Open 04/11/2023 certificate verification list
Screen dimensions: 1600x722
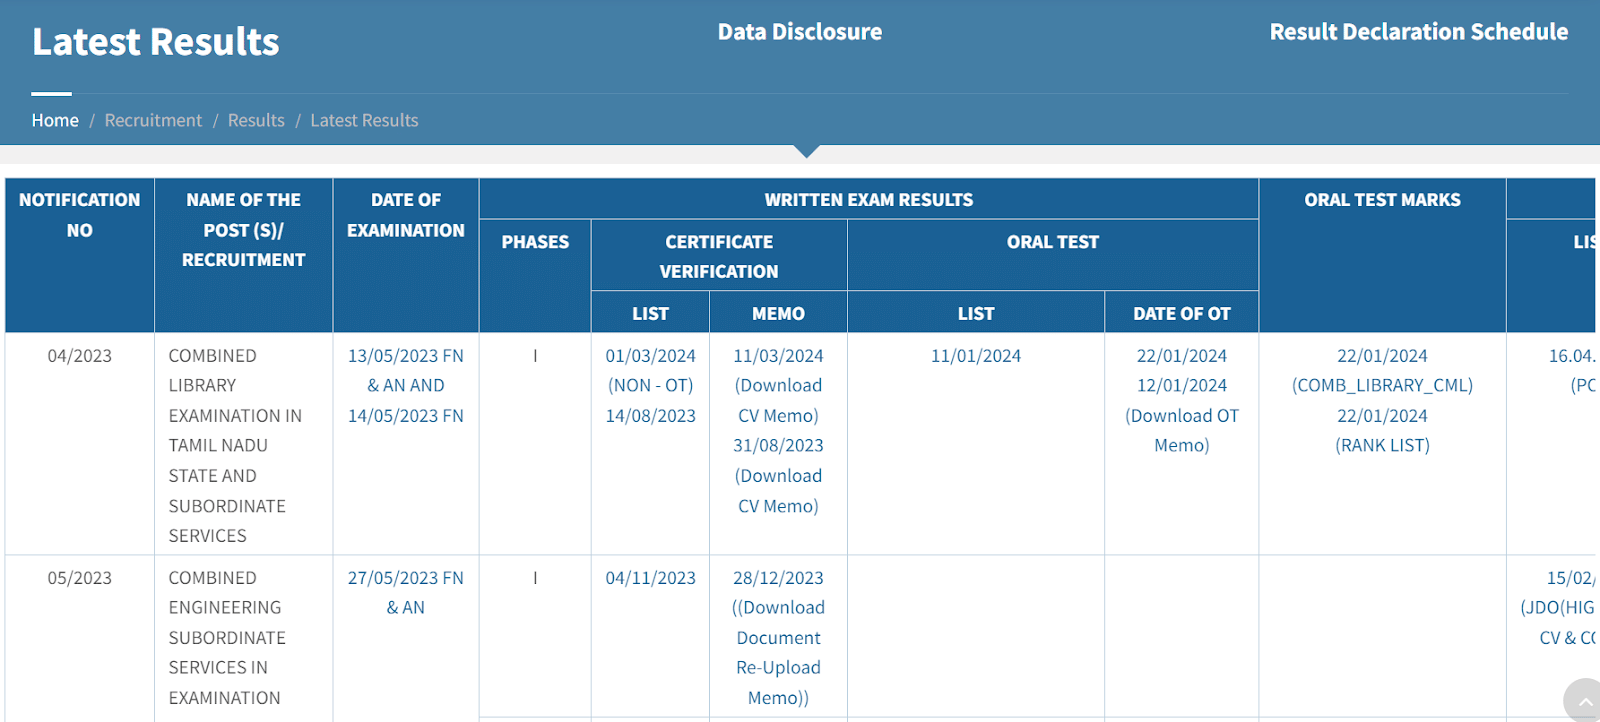650,578
